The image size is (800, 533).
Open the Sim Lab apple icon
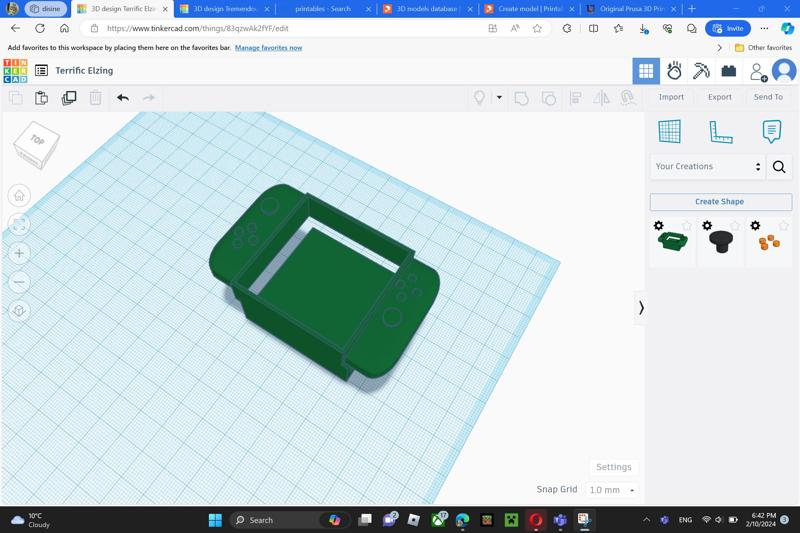coord(674,71)
